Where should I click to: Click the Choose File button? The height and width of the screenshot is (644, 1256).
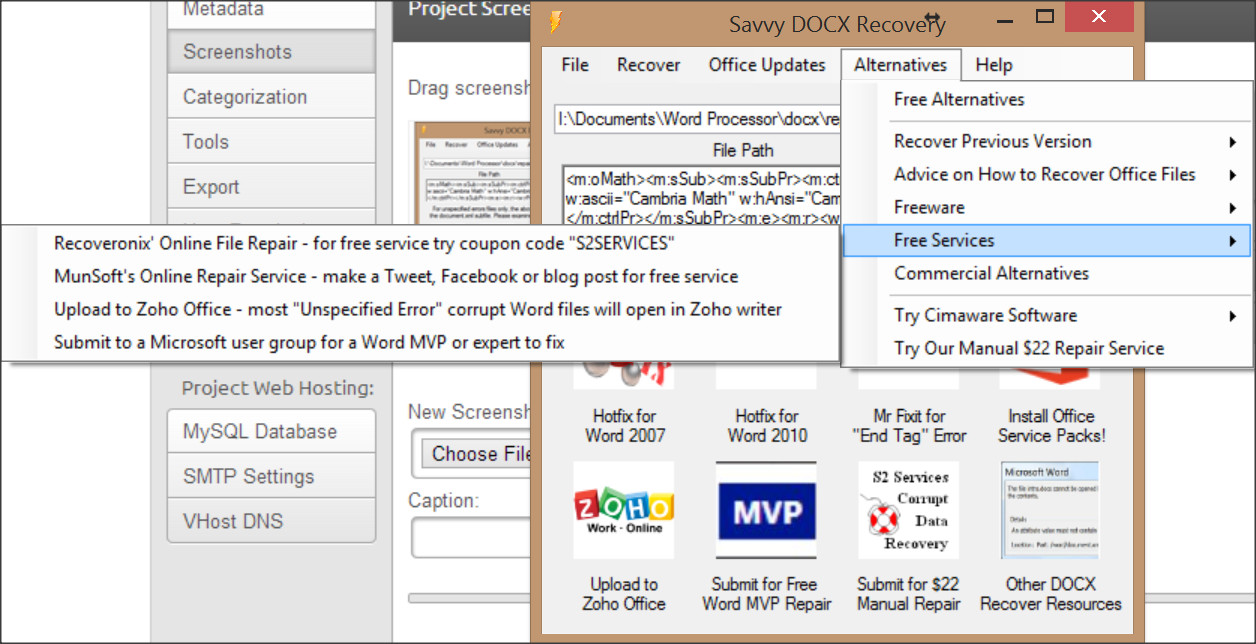[476, 453]
